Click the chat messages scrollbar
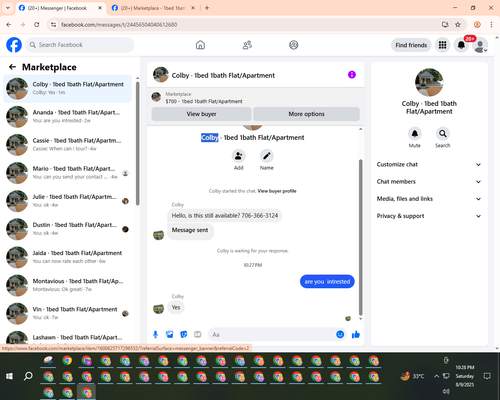Screen dimensions: 500x400 pos(360,237)
